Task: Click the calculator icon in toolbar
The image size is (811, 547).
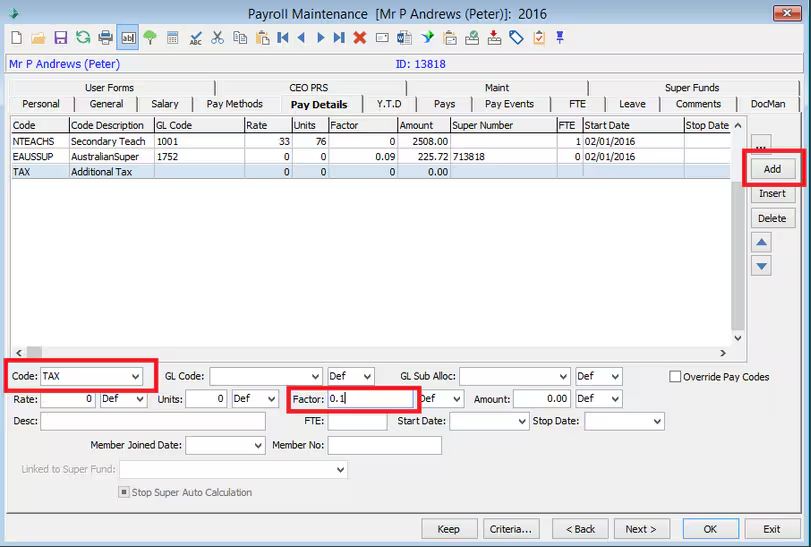Action: click(172, 38)
